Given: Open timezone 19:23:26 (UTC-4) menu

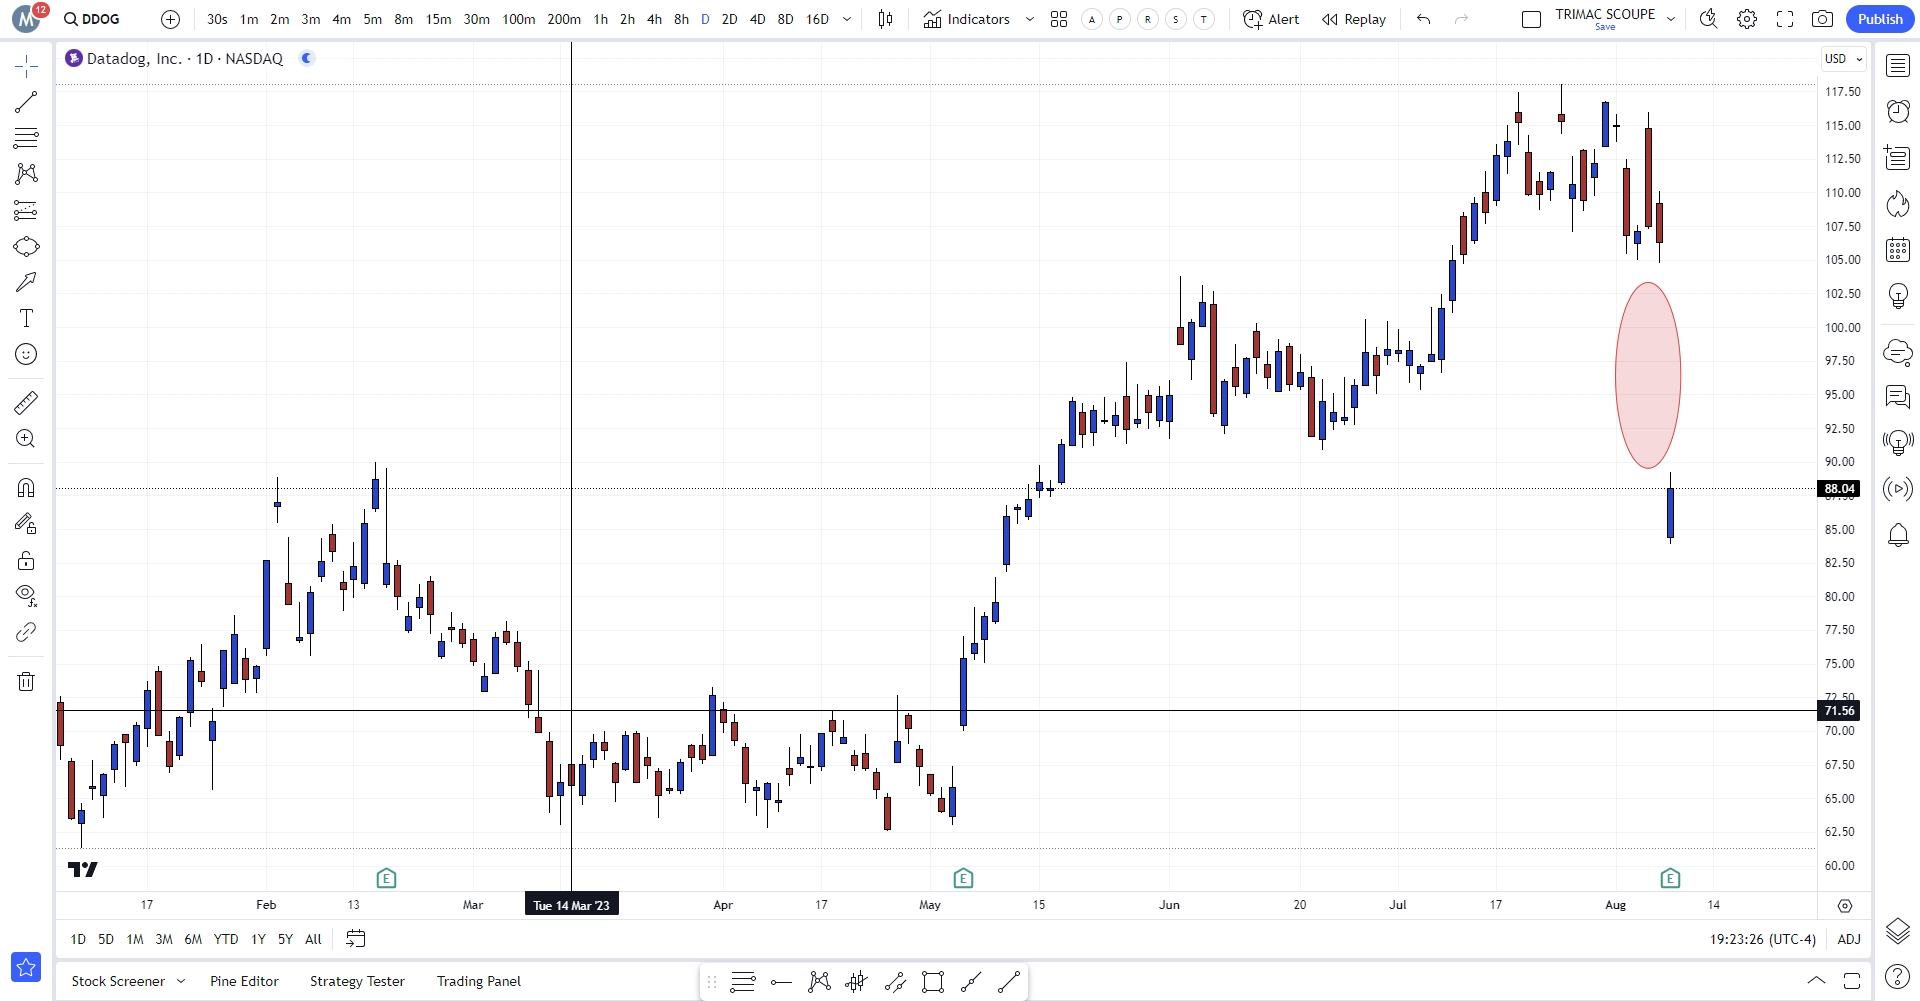Looking at the screenshot, I should (1762, 939).
